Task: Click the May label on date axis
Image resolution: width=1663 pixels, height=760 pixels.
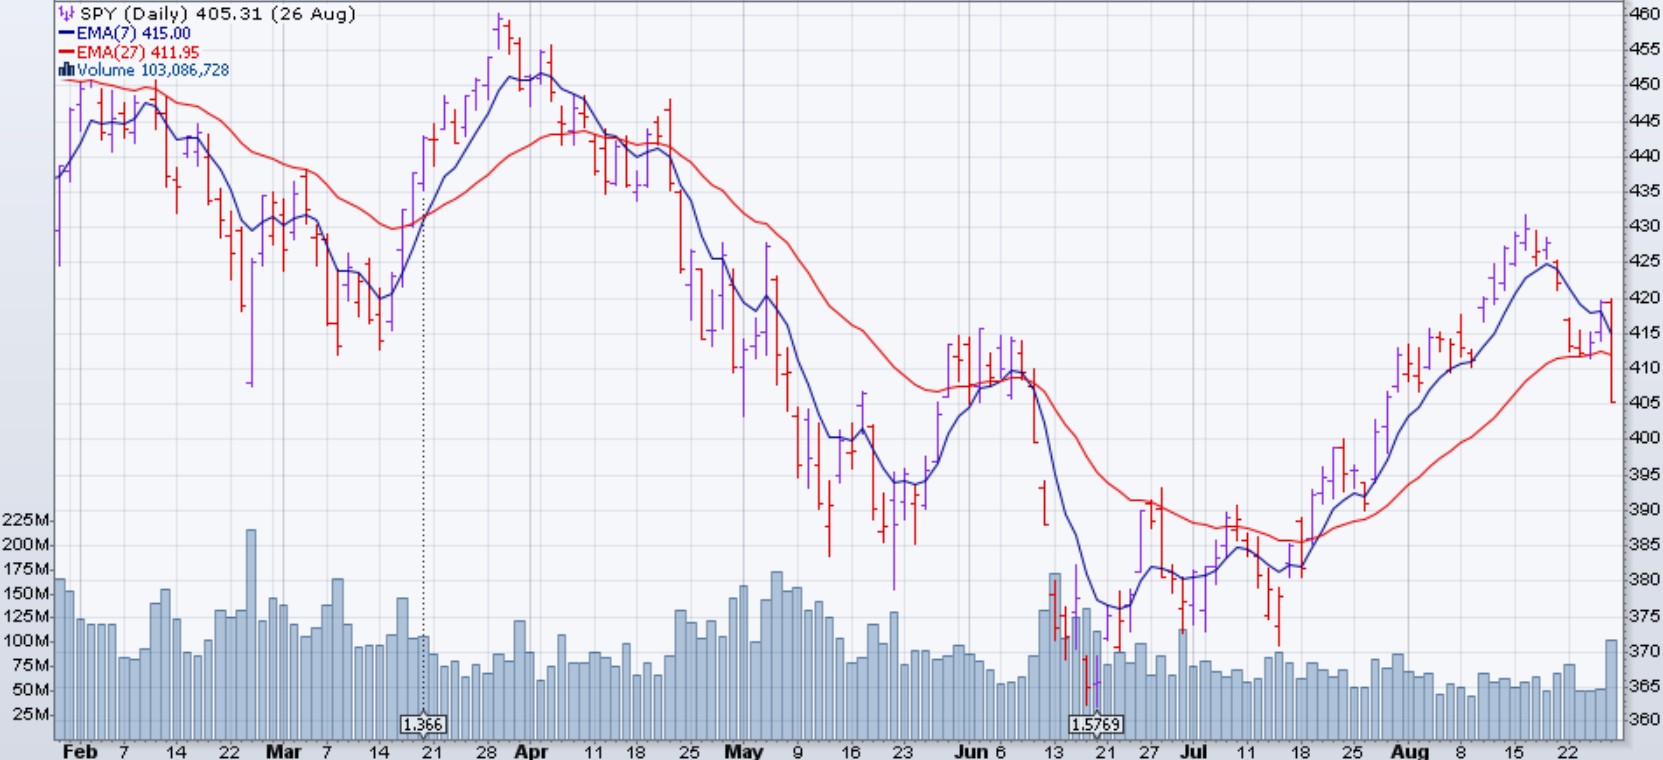Action: tap(743, 751)
